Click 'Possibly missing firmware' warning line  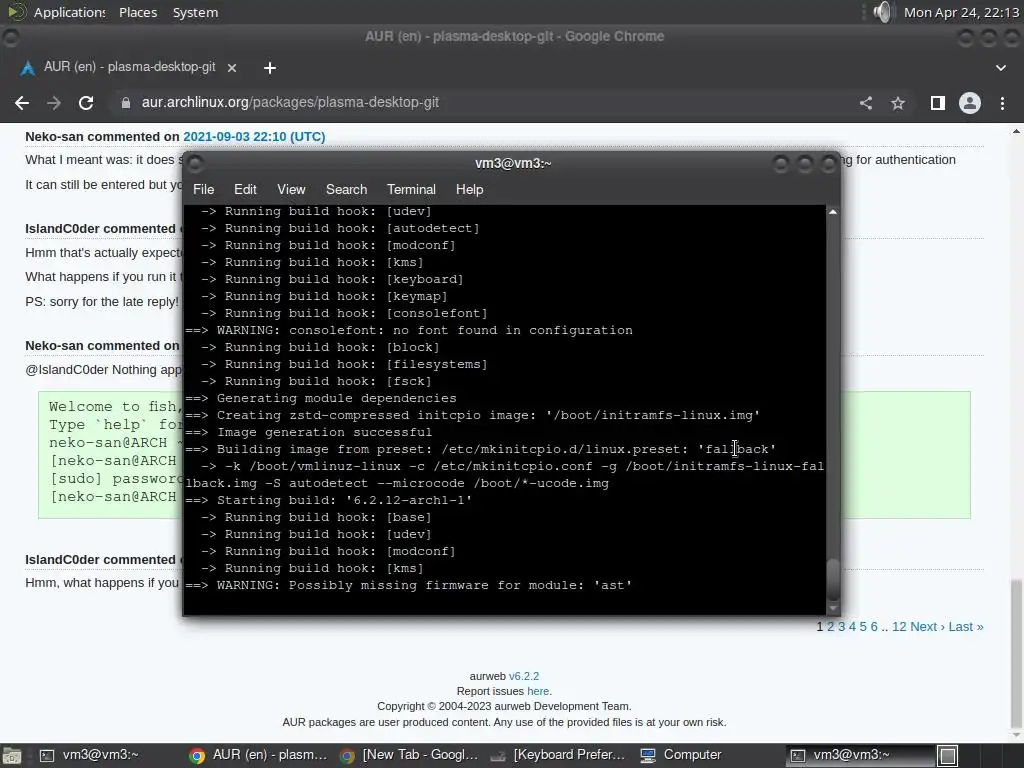pyautogui.click(x=409, y=585)
